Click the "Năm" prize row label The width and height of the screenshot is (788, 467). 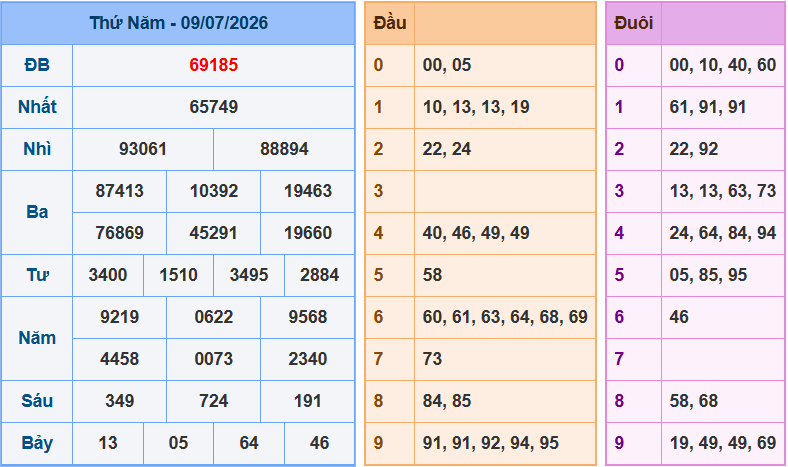click(37, 338)
